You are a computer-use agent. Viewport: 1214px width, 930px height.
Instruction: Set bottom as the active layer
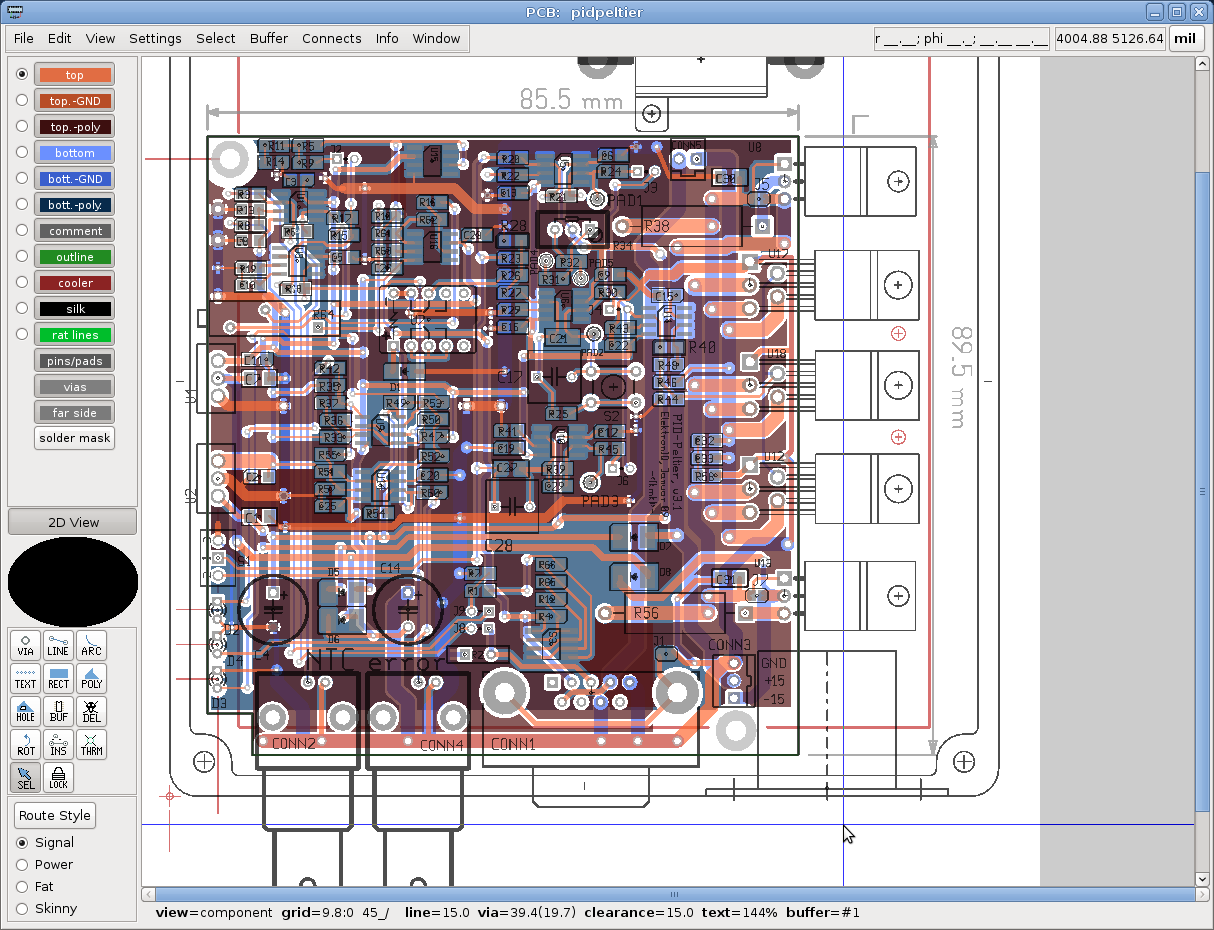[22, 153]
